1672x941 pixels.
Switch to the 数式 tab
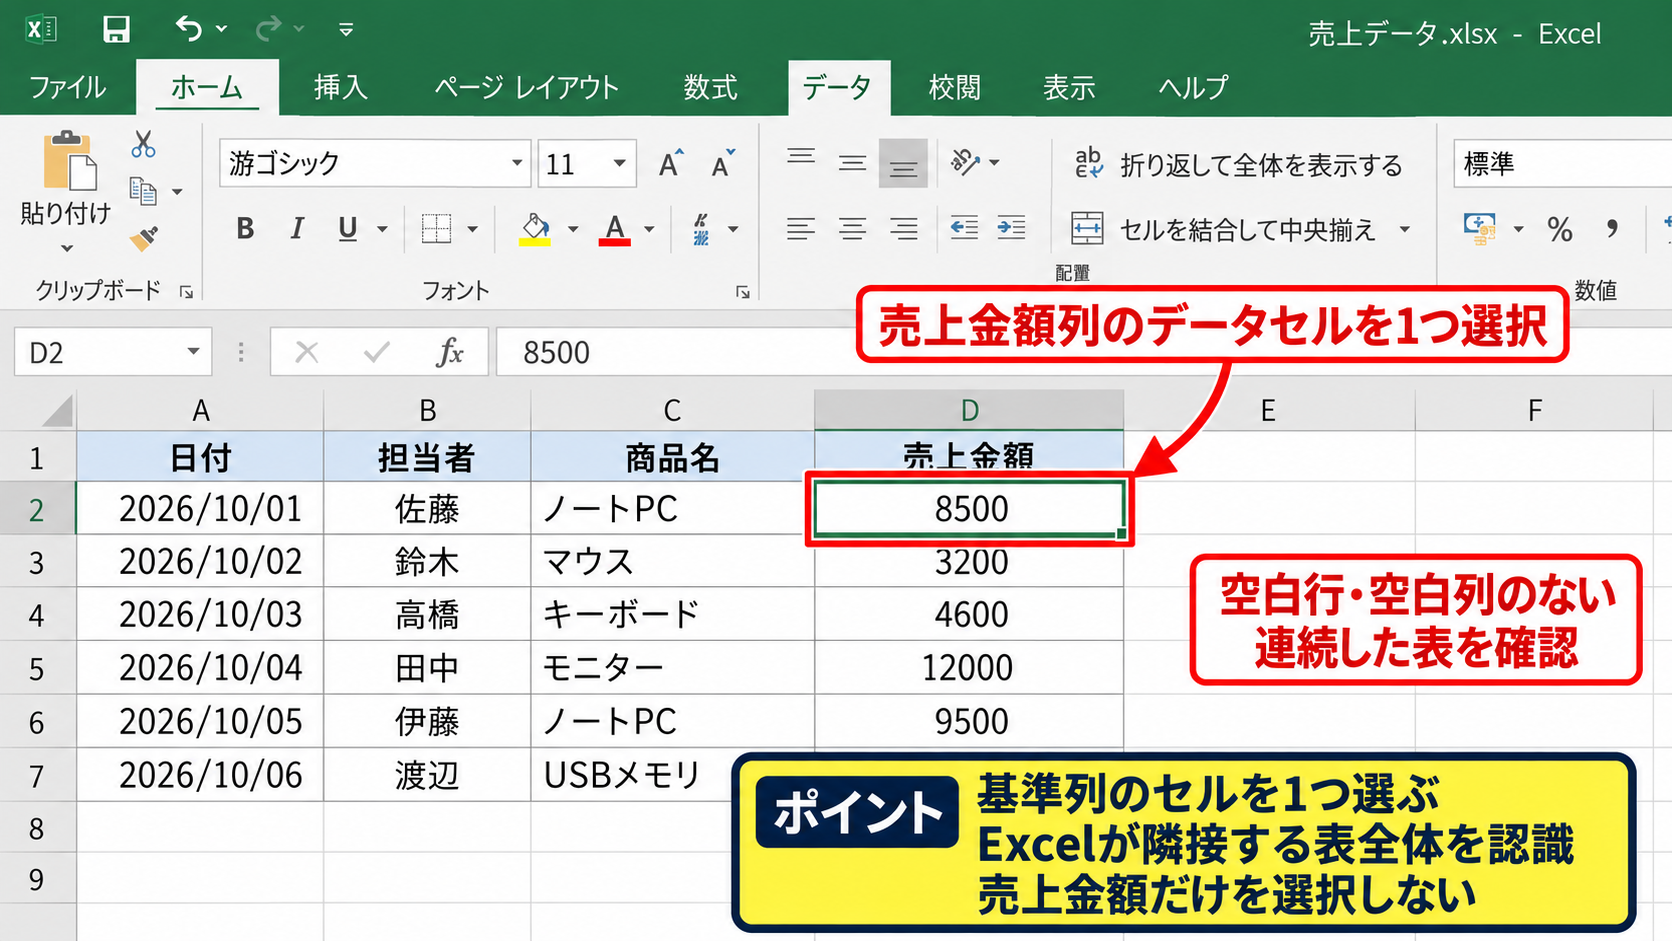tap(711, 87)
